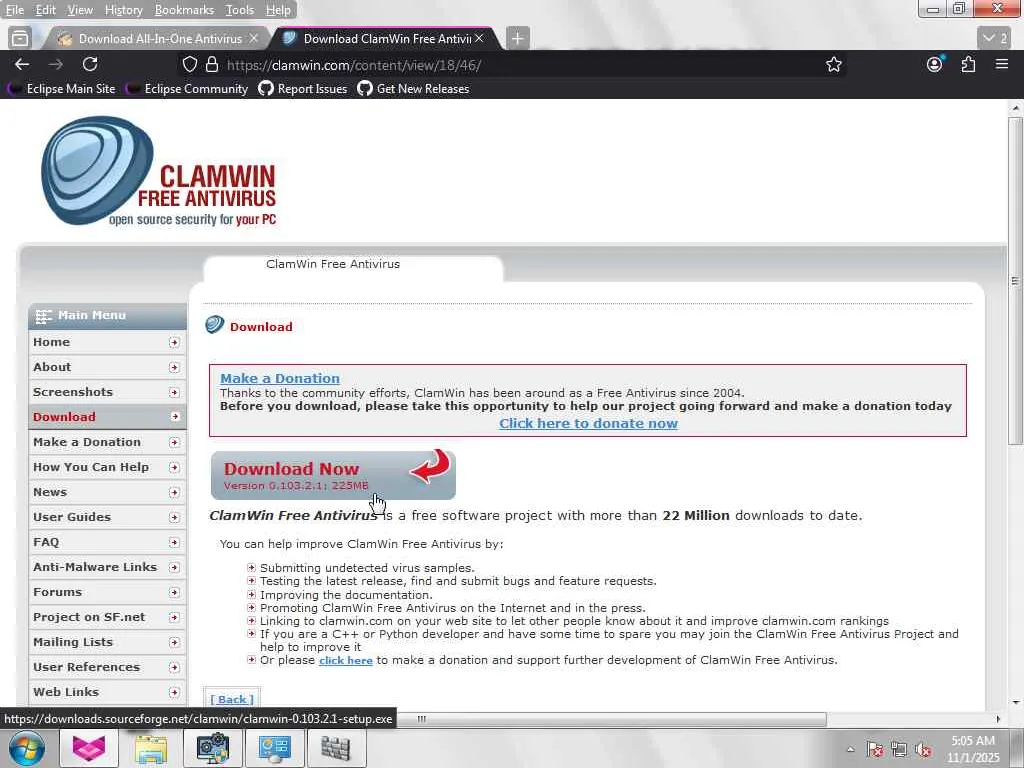Click the Back link
The width and height of the screenshot is (1024, 768).
click(232, 699)
